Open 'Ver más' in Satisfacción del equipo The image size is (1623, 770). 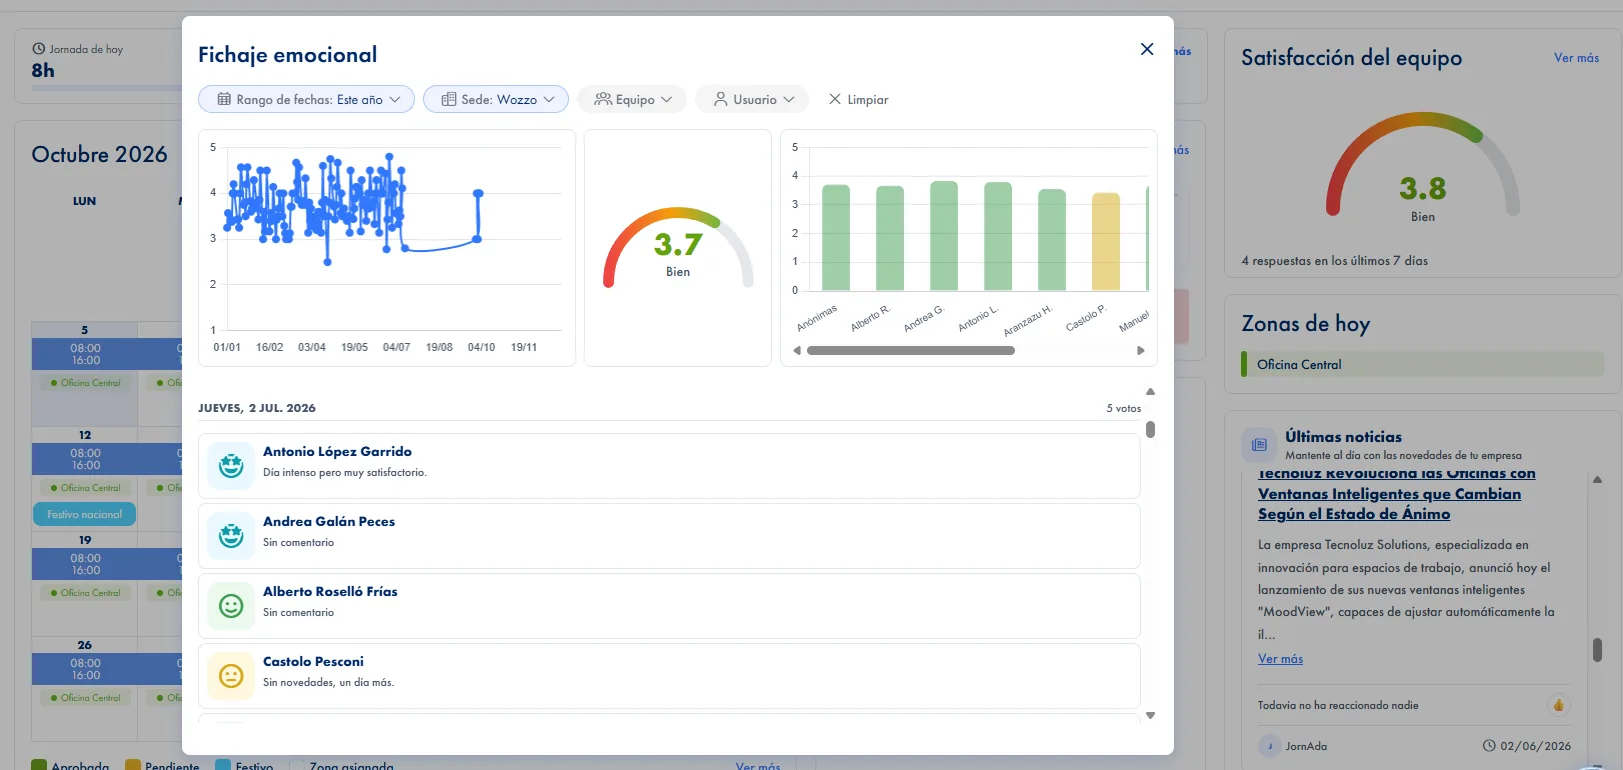coord(1576,58)
